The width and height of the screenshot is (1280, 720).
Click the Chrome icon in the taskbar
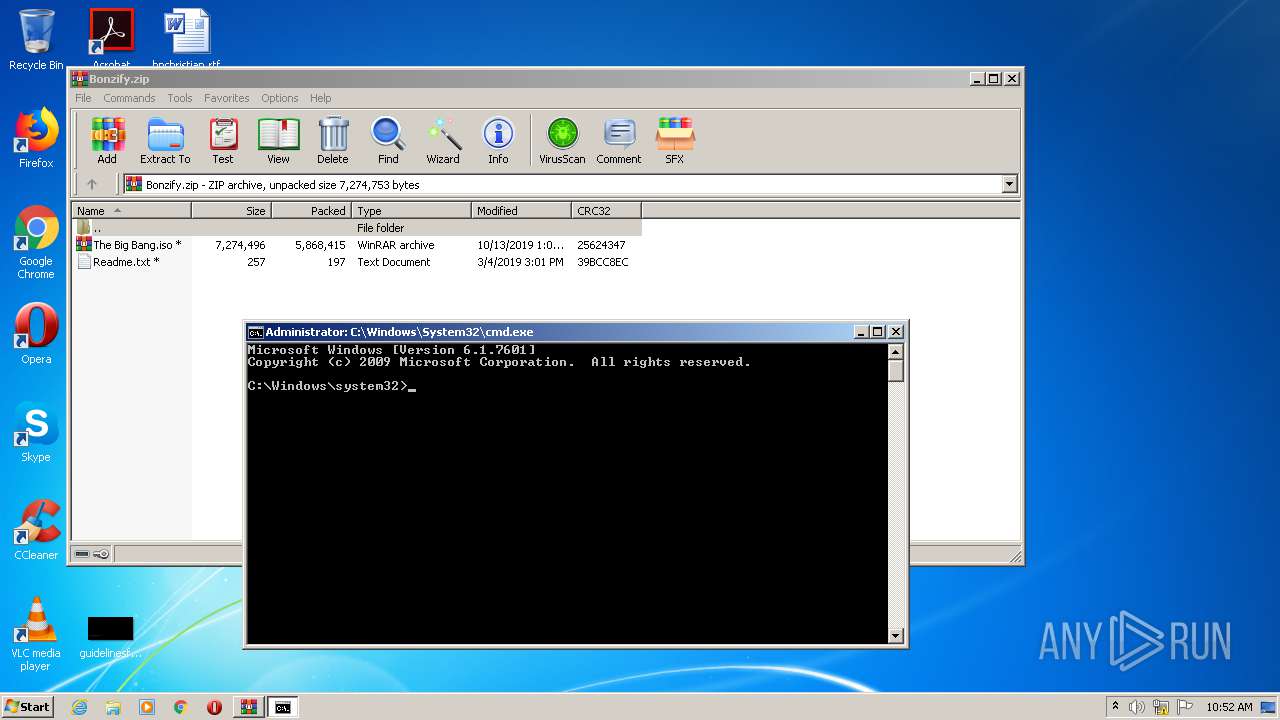pyautogui.click(x=180, y=707)
